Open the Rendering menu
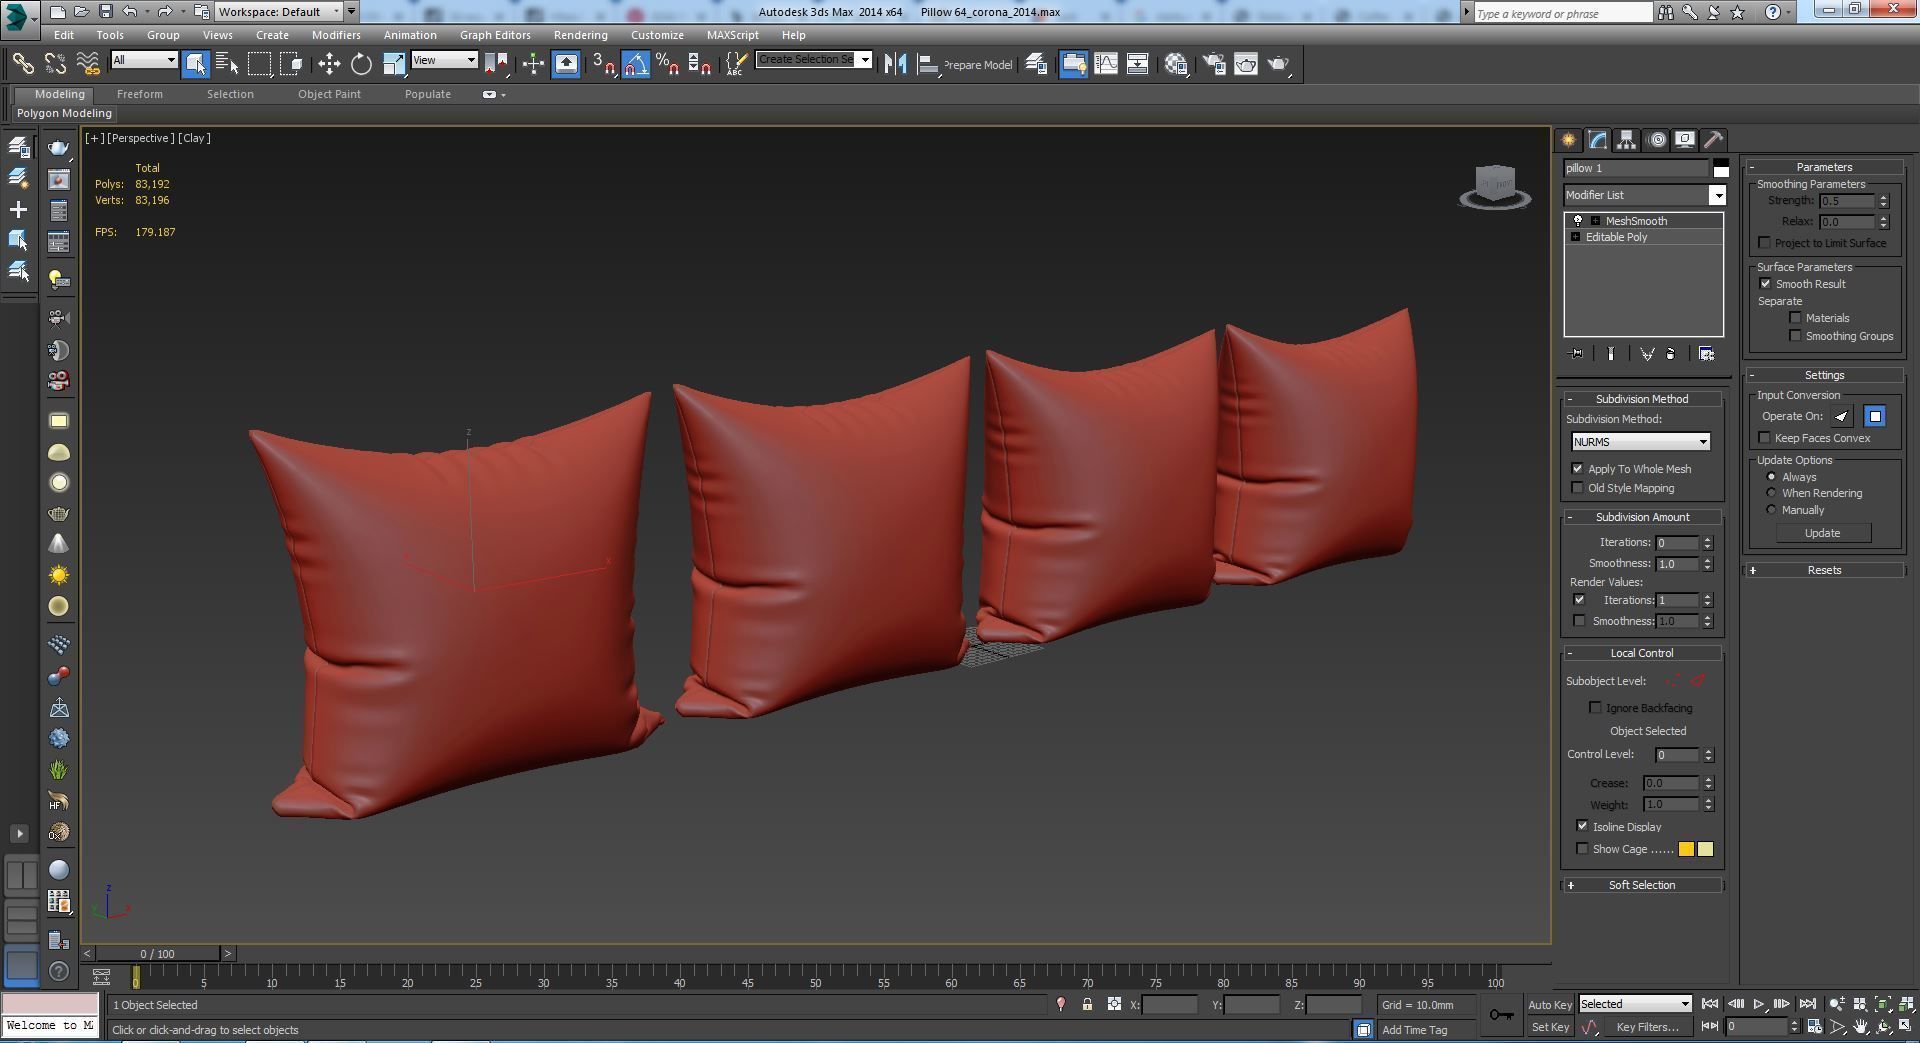Screen dimensions: 1920x1043 click(x=580, y=35)
